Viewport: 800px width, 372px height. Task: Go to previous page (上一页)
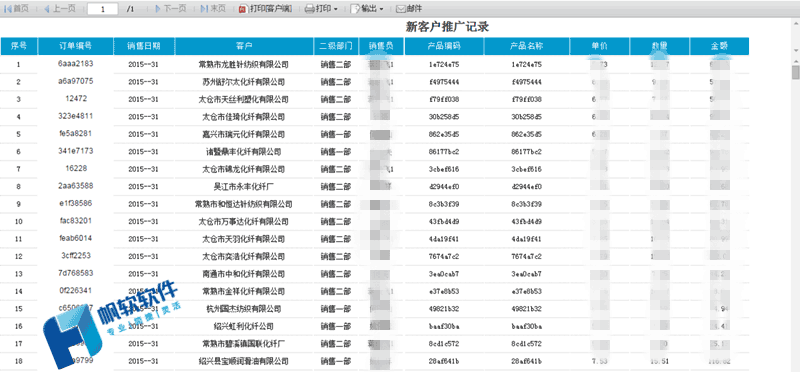click(59, 9)
